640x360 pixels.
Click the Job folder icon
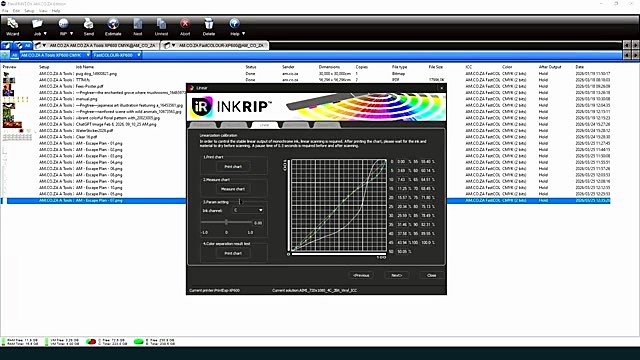37,24
